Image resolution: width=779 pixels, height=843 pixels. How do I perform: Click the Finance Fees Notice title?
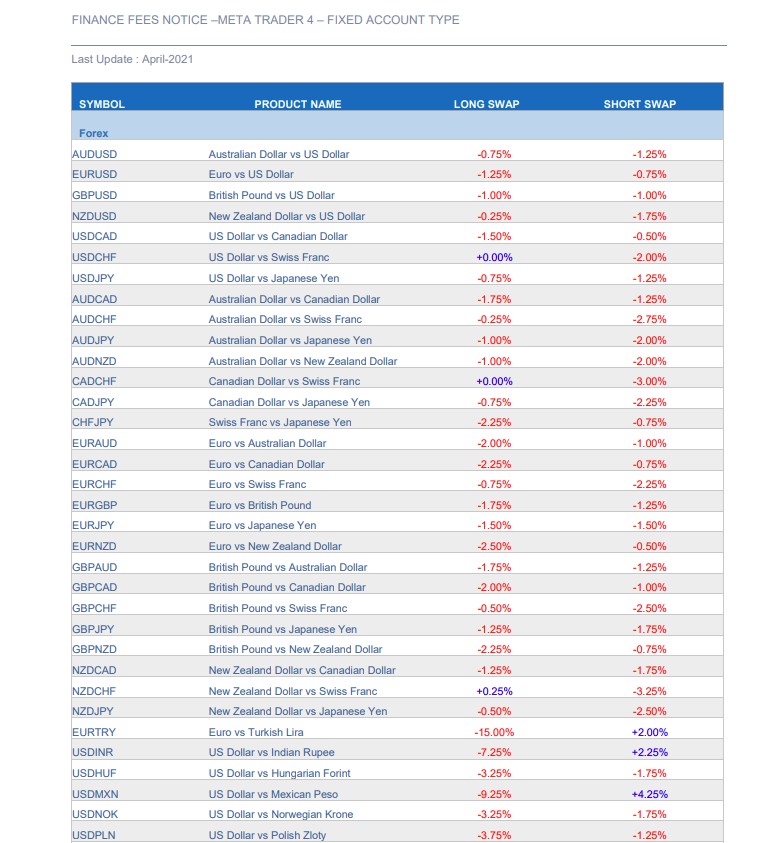[266, 20]
